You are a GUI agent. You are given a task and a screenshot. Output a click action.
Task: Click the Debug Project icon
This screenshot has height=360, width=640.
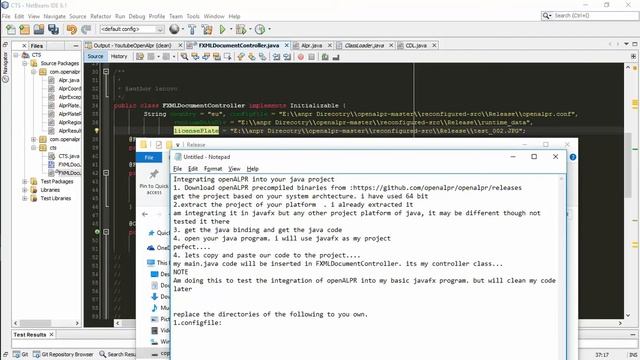240,29
